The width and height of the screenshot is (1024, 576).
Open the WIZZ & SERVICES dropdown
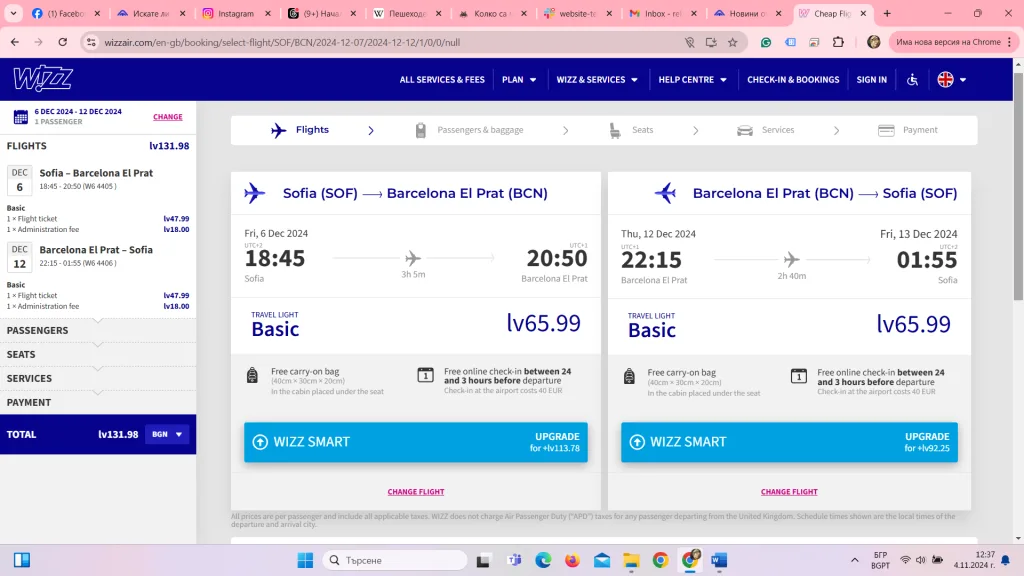597,80
